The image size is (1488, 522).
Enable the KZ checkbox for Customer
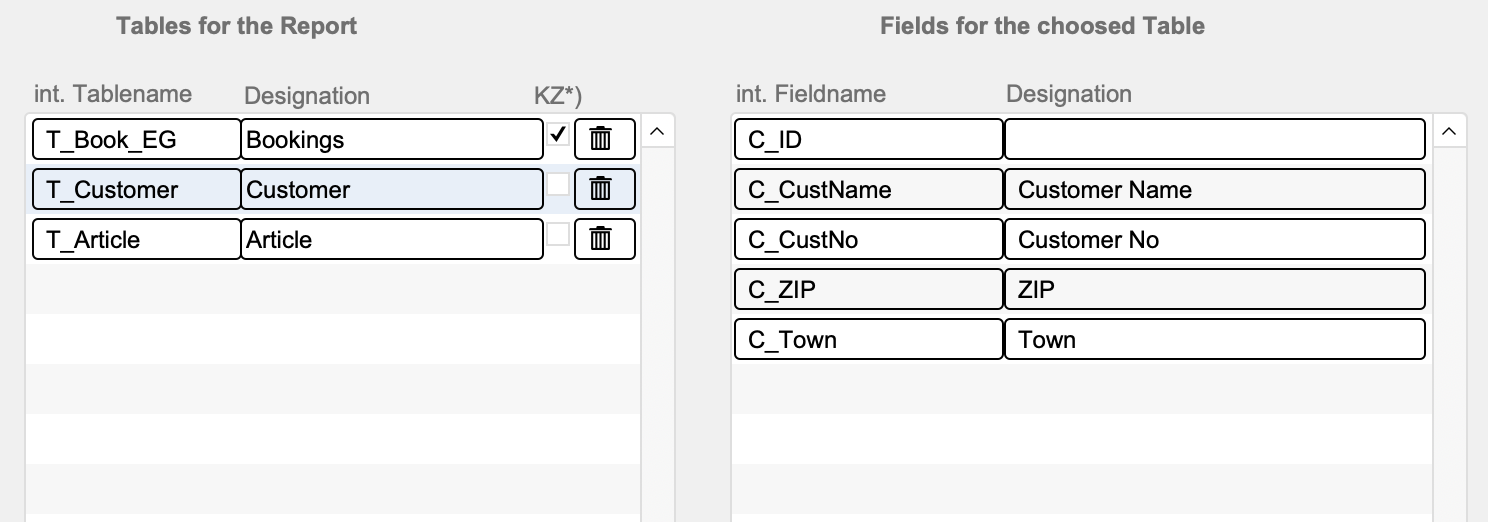(558, 184)
